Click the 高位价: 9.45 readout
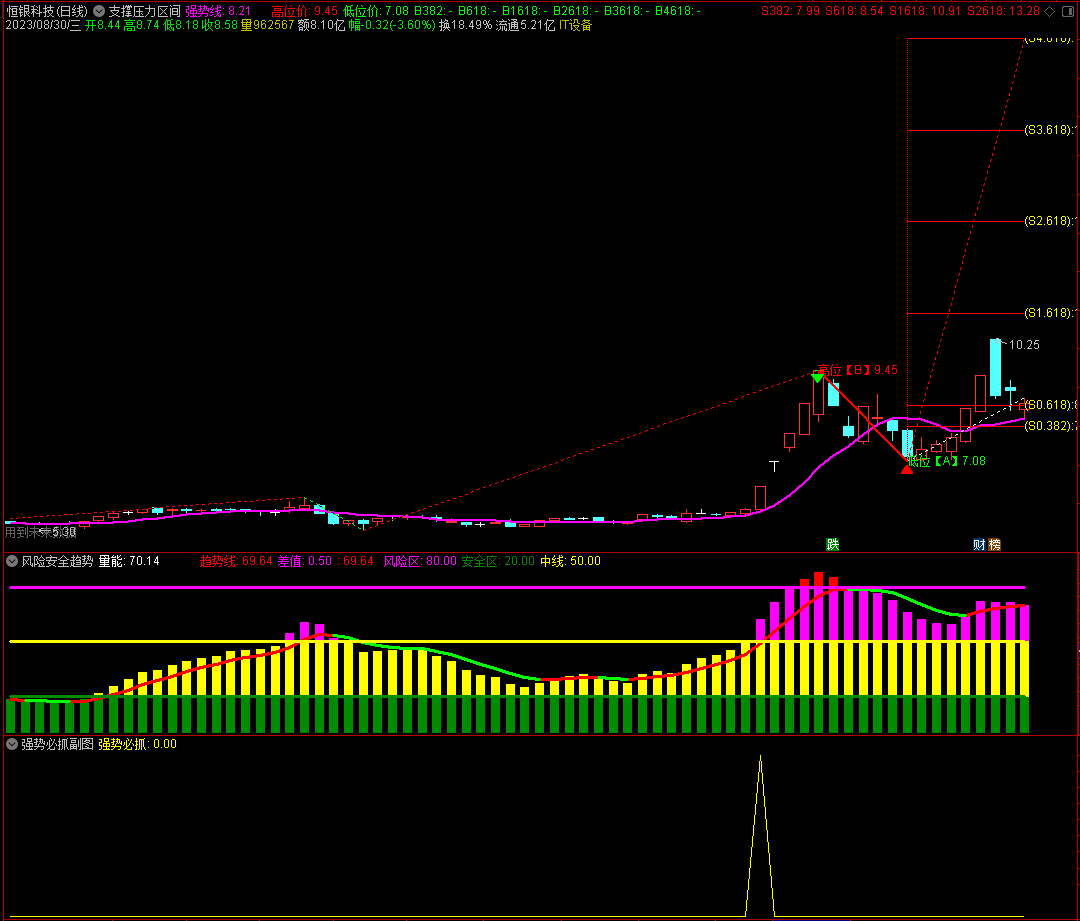The height and width of the screenshot is (921, 1080). (304, 11)
